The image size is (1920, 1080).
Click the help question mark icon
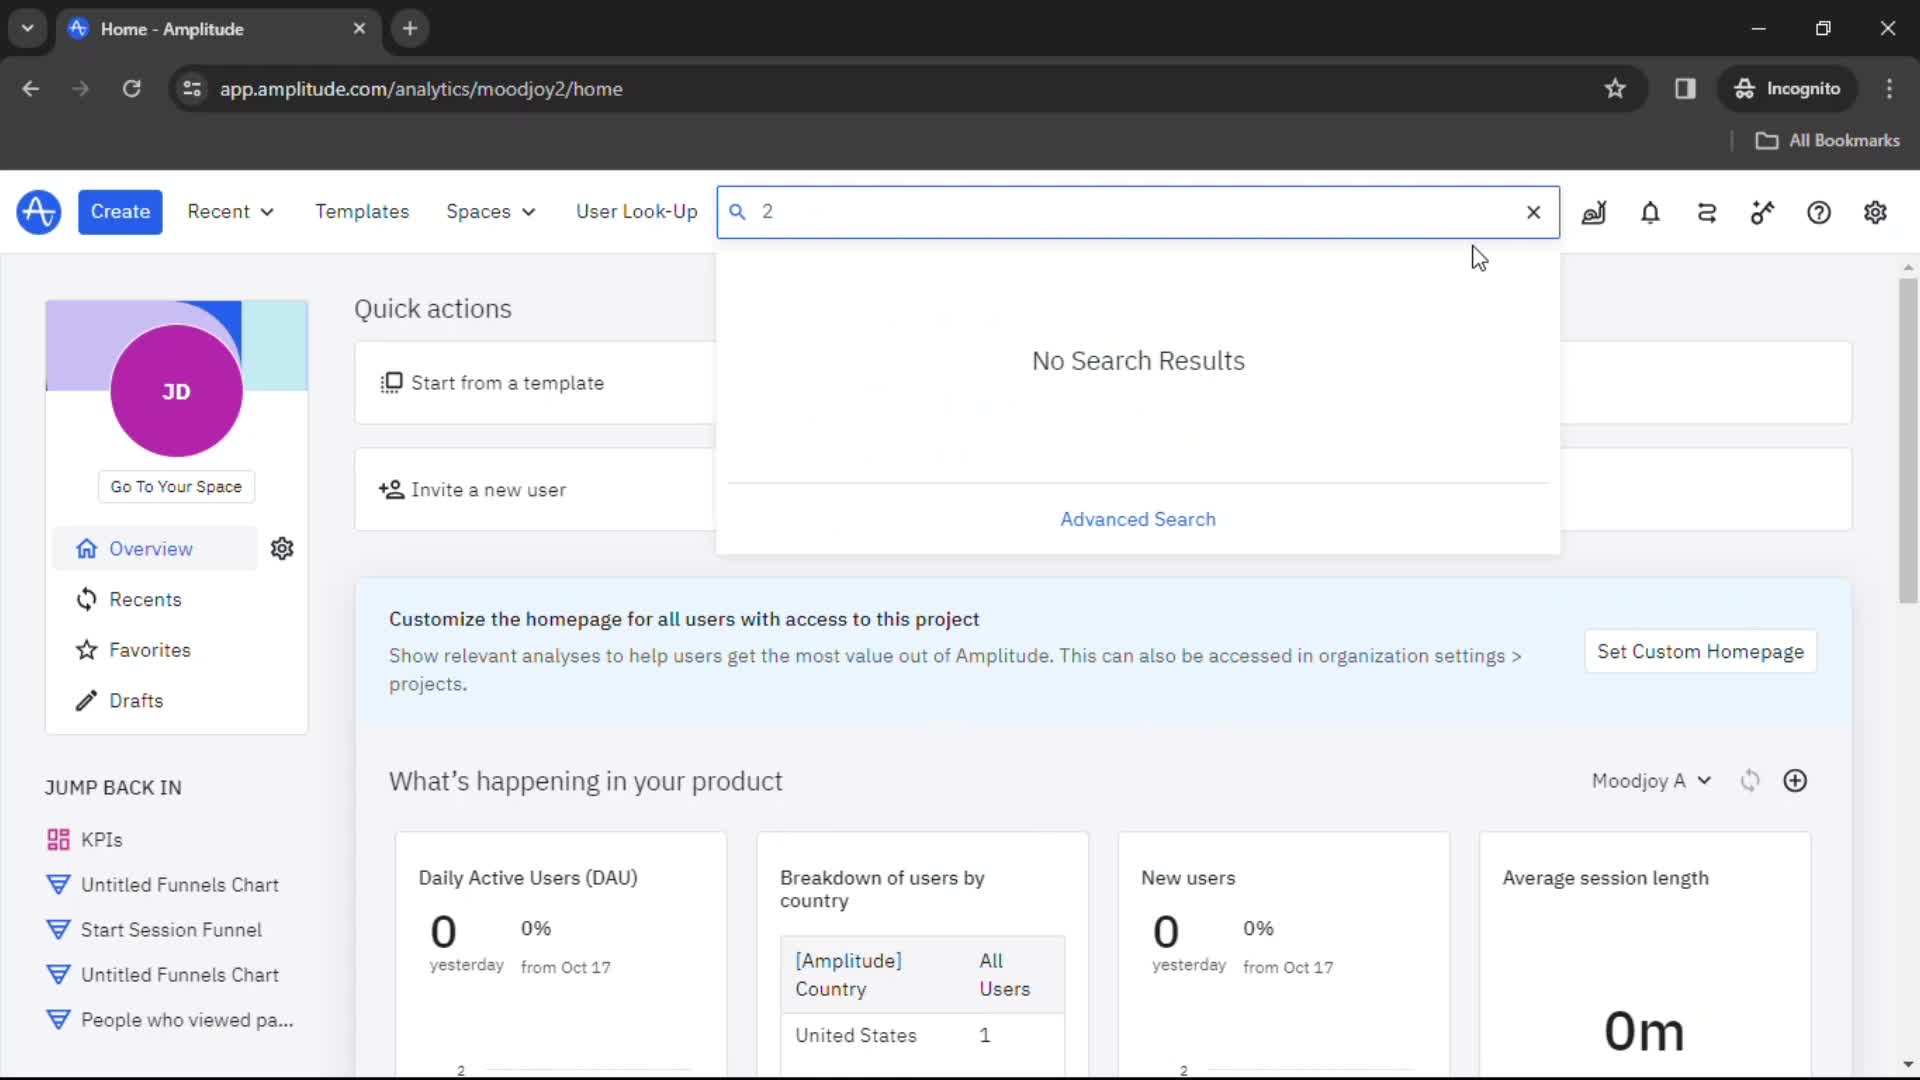(1820, 211)
